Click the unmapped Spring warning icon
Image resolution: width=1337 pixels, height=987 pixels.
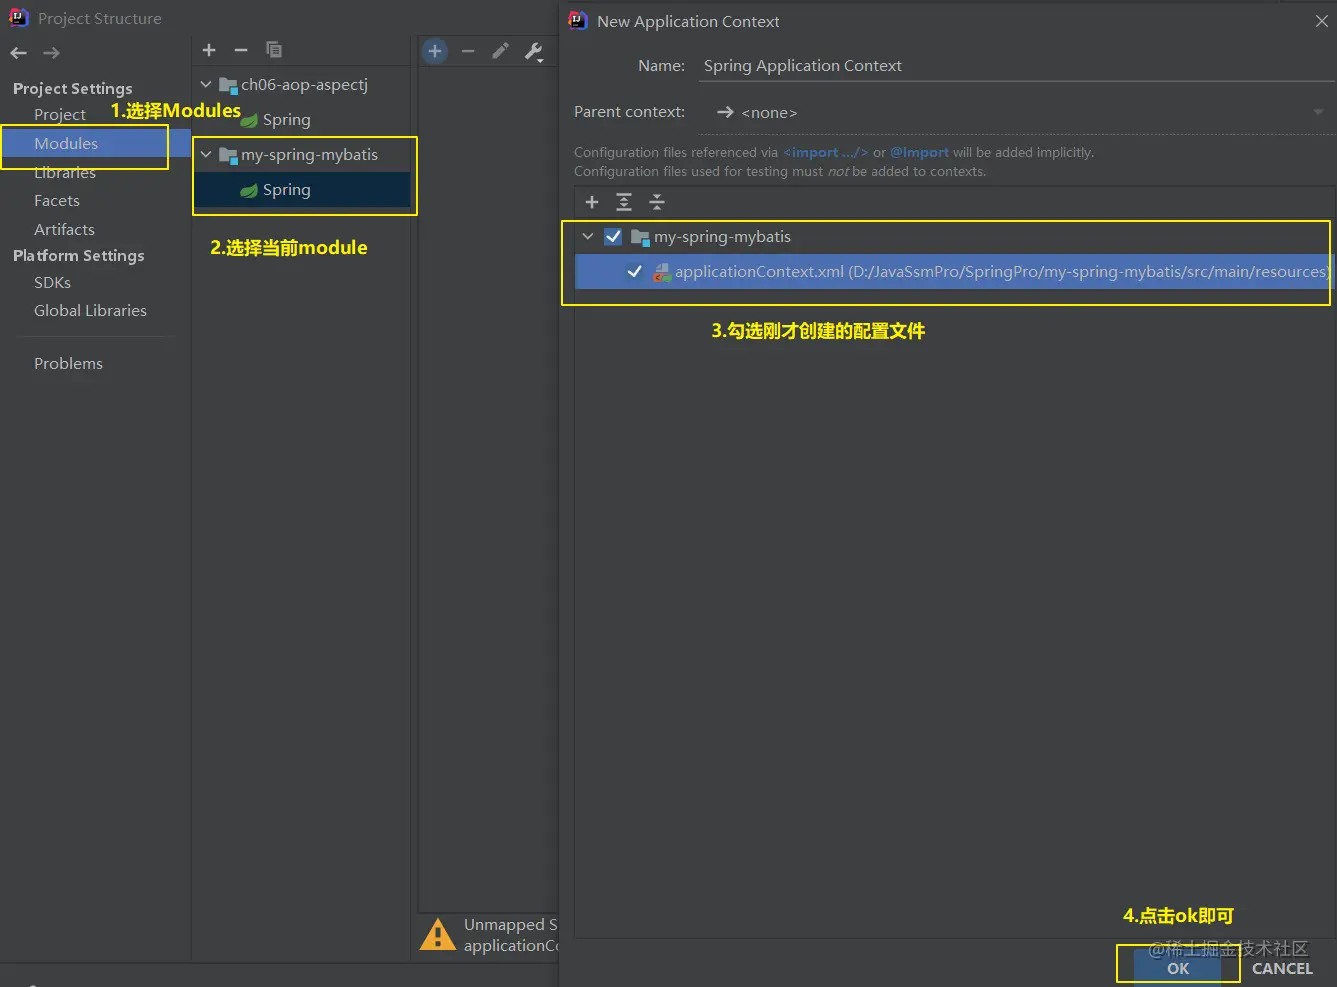point(438,935)
